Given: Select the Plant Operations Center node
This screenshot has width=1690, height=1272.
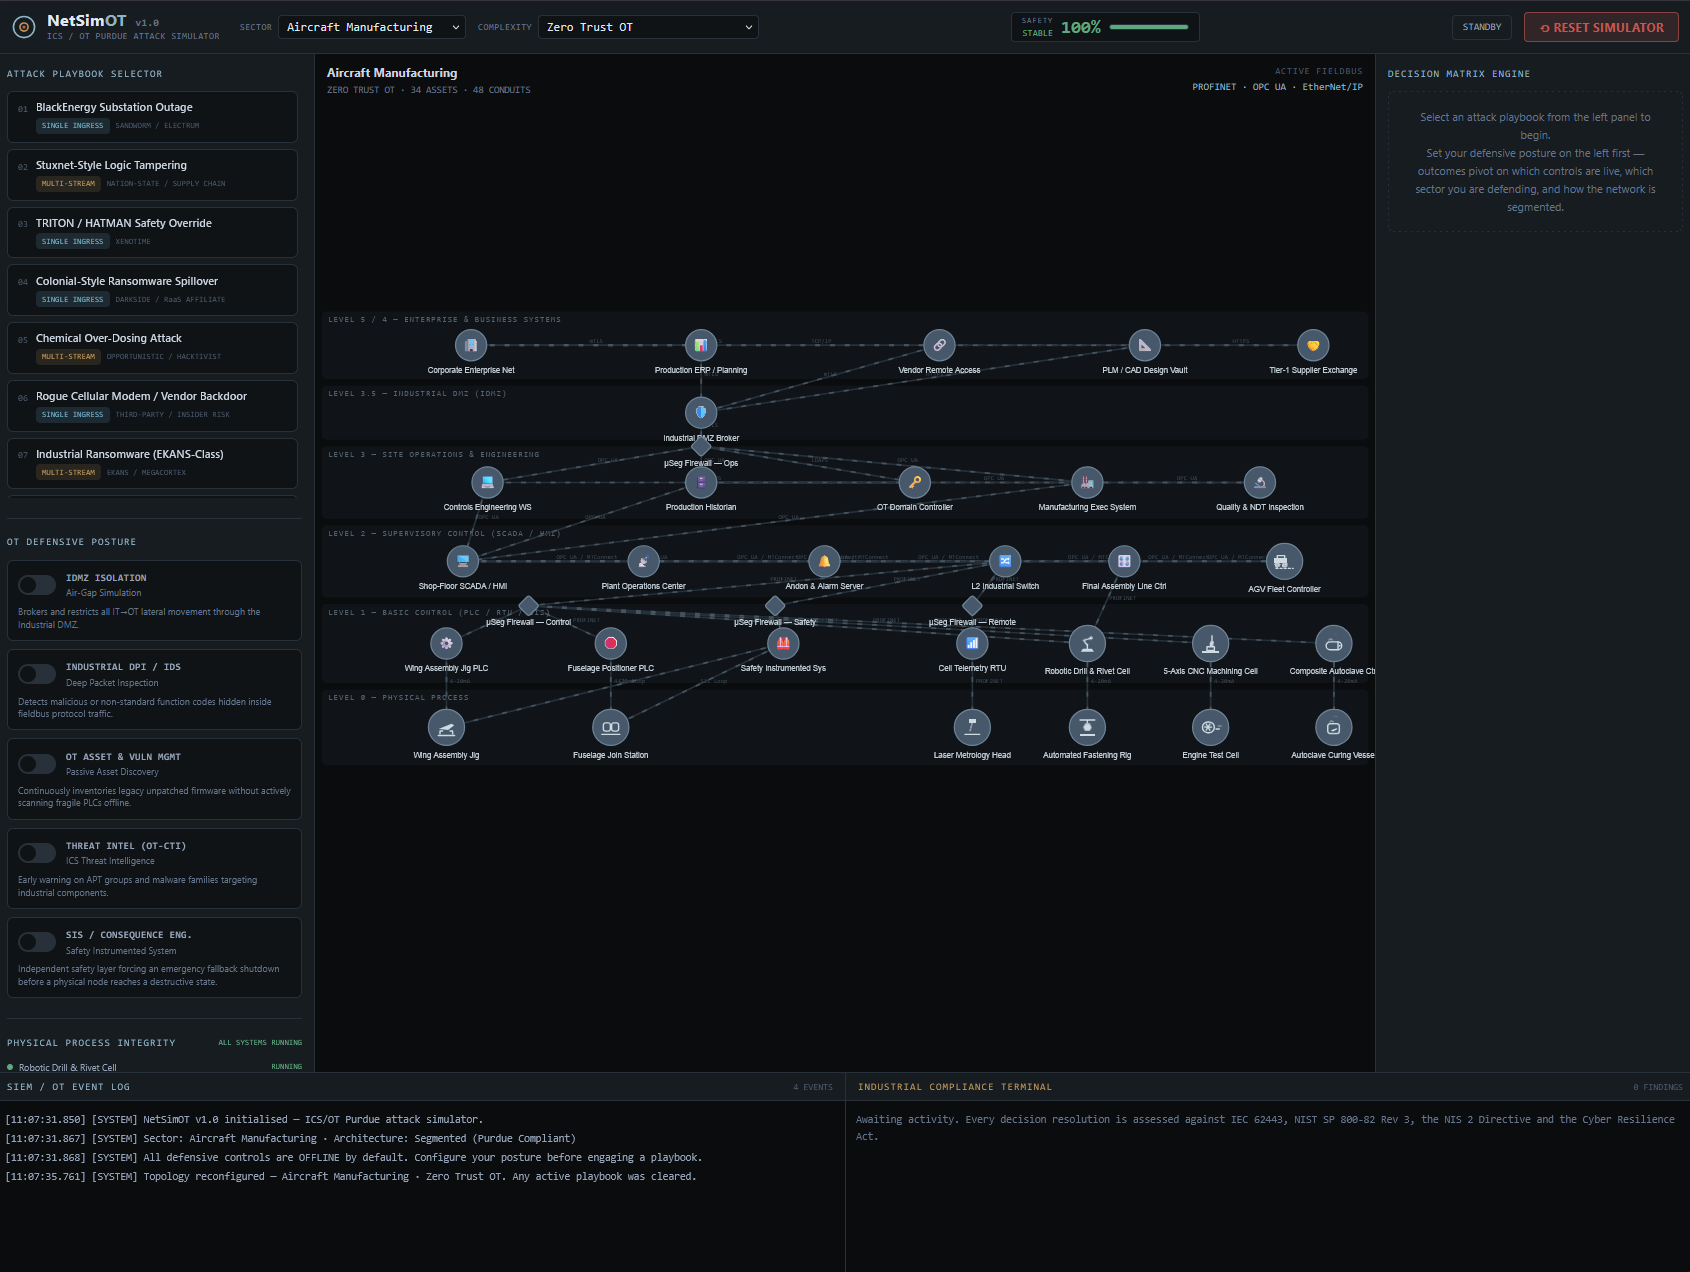Looking at the screenshot, I should [x=643, y=561].
